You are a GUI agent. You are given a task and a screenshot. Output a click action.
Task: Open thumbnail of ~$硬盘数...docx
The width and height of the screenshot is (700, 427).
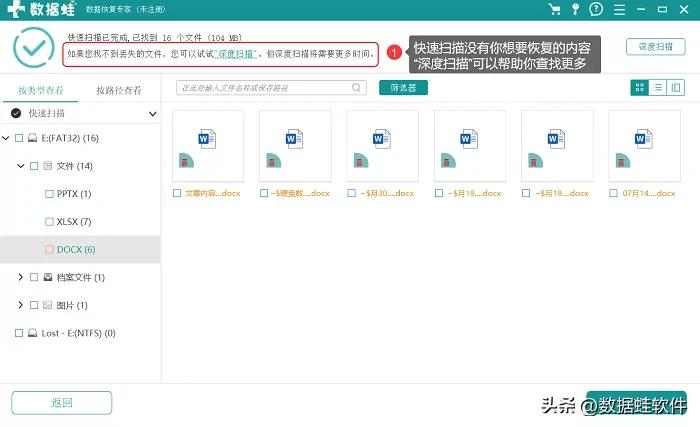(x=295, y=146)
